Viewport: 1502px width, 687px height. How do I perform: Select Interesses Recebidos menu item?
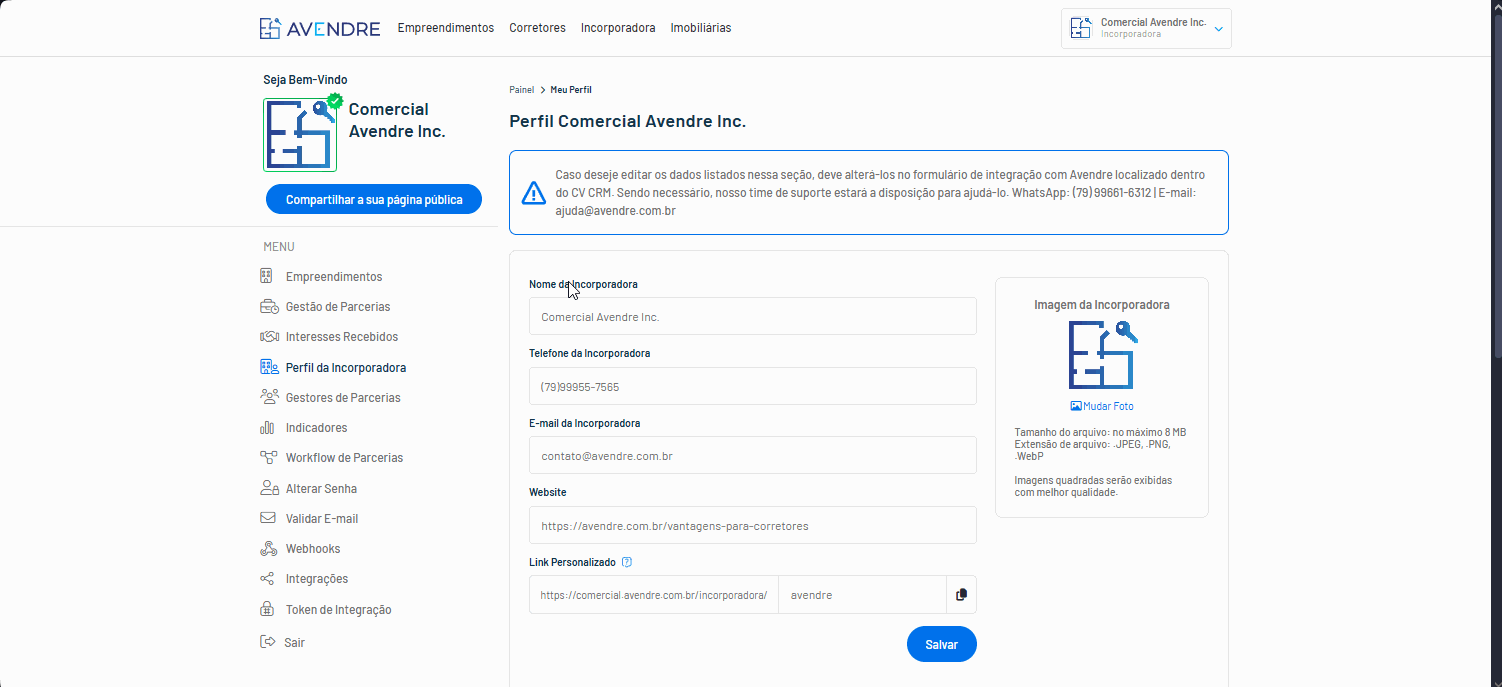(342, 336)
